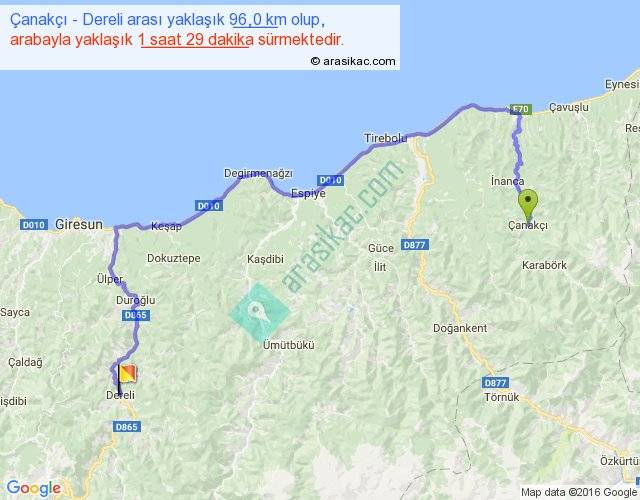Image resolution: width=640 pixels, height=500 pixels.
Task: Click the Değirmenağzı label on the coast
Action: [x=258, y=173]
